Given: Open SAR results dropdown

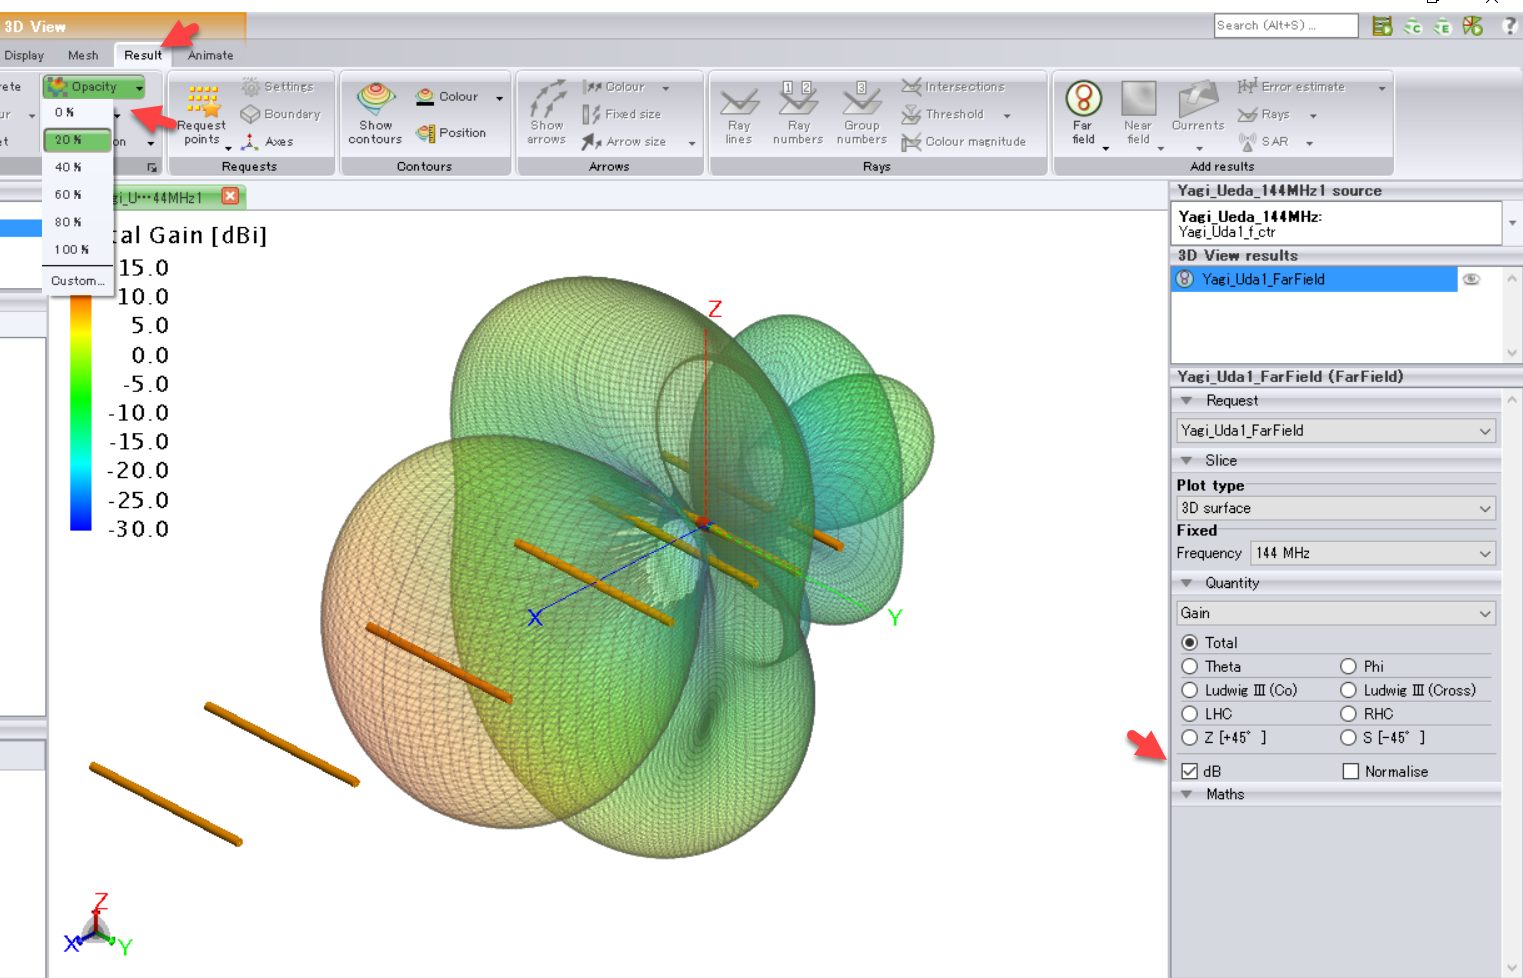Looking at the screenshot, I should click(1309, 143).
